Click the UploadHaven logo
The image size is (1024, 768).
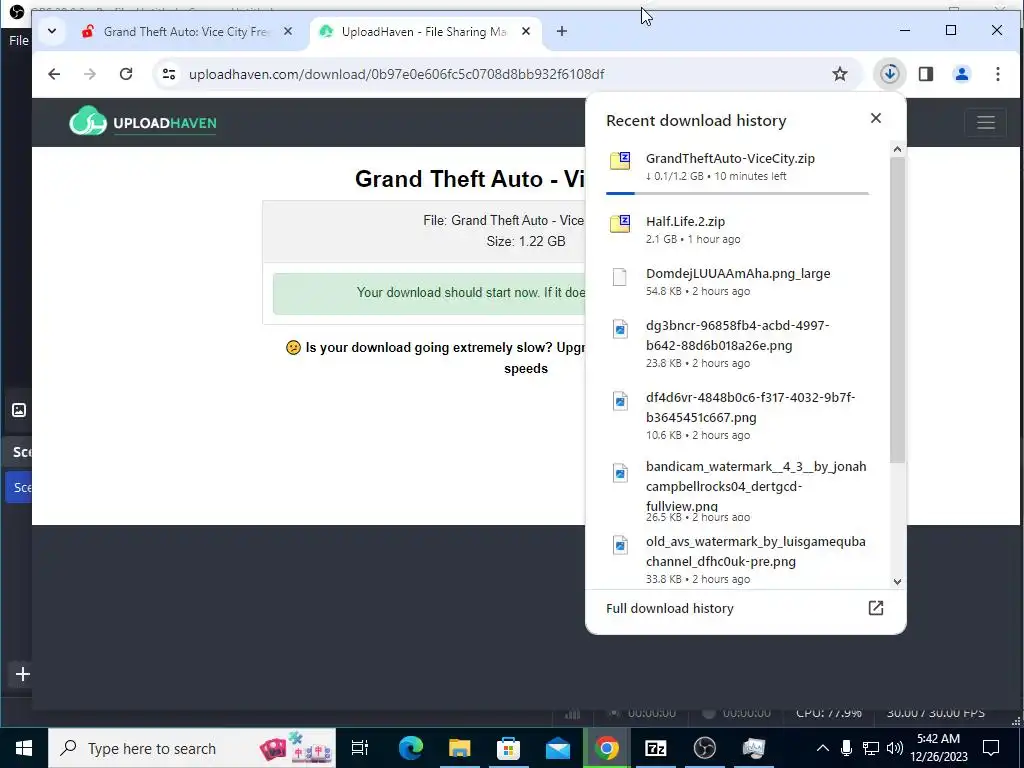coord(143,121)
